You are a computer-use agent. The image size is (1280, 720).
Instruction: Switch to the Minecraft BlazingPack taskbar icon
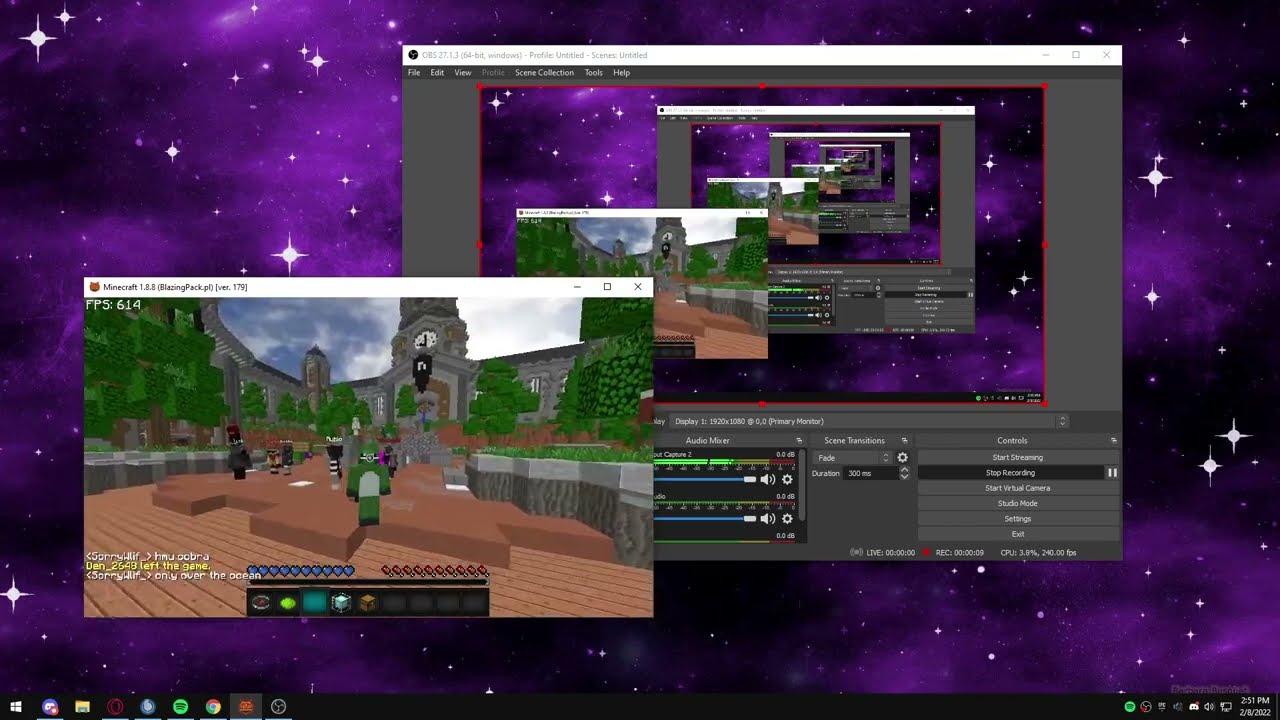click(x=246, y=707)
